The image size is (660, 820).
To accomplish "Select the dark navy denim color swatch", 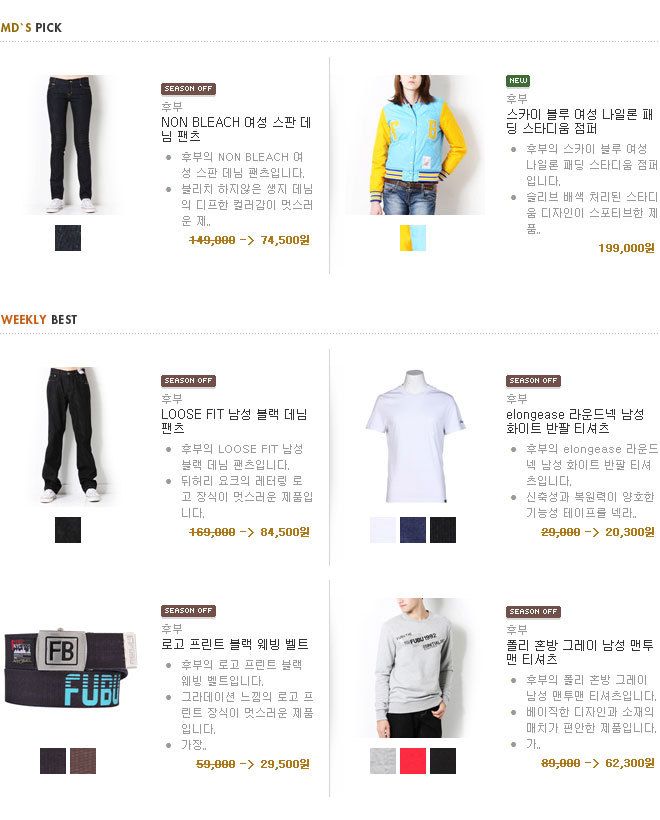I will click(68, 238).
